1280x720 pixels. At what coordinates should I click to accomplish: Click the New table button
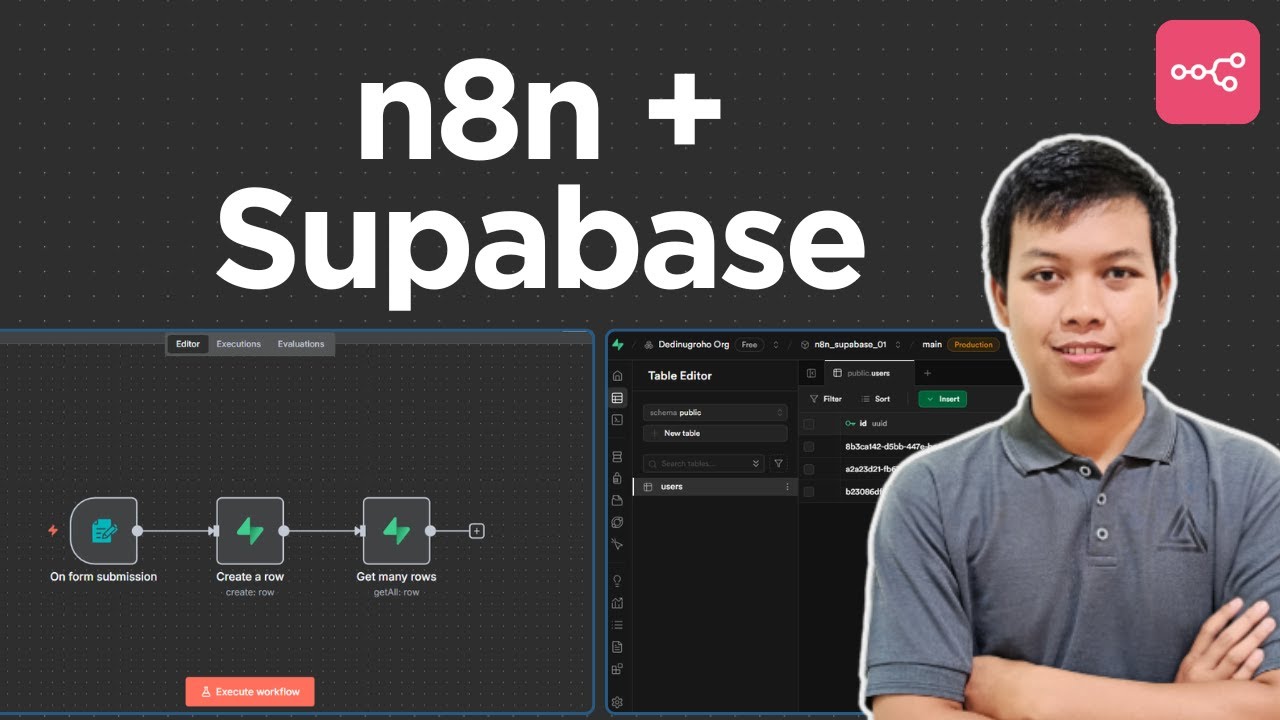pyautogui.click(x=715, y=433)
